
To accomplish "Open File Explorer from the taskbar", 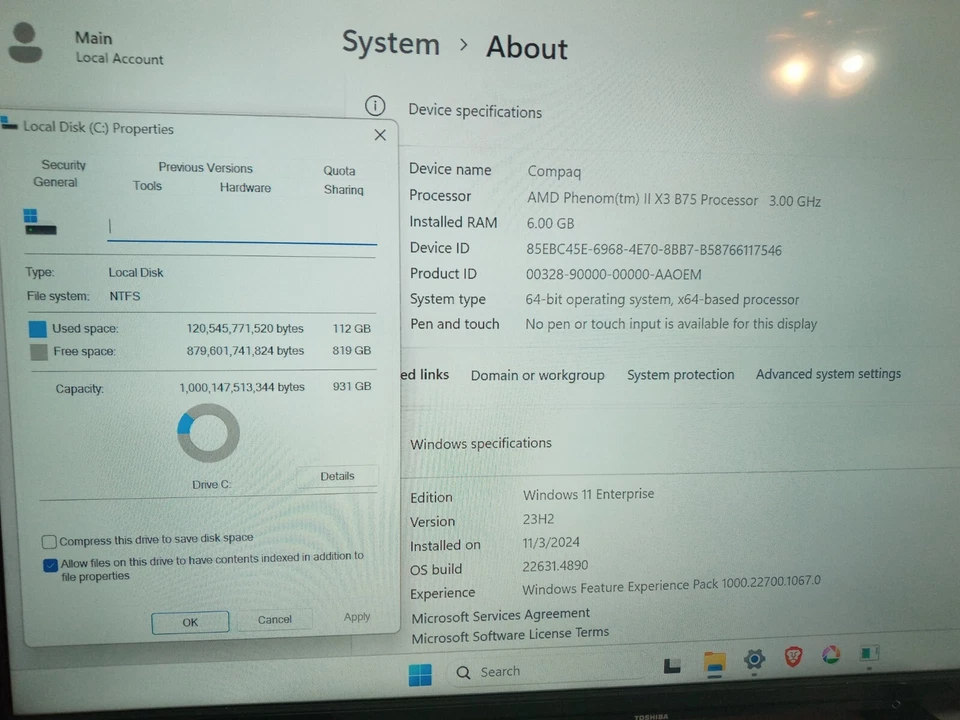I will (x=713, y=660).
